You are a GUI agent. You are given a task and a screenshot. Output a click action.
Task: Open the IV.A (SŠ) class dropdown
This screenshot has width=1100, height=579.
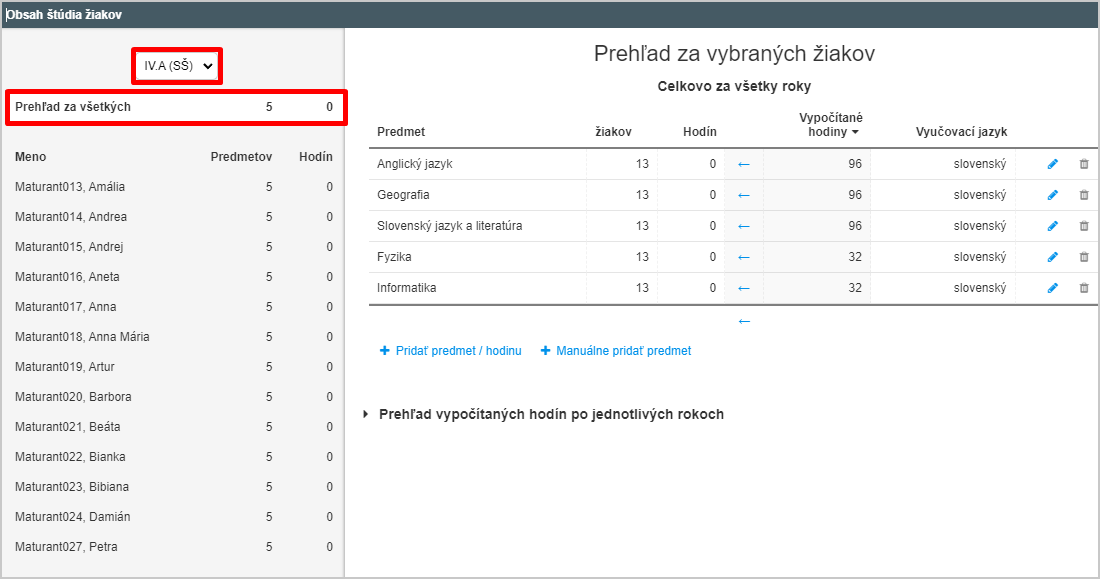click(177, 66)
